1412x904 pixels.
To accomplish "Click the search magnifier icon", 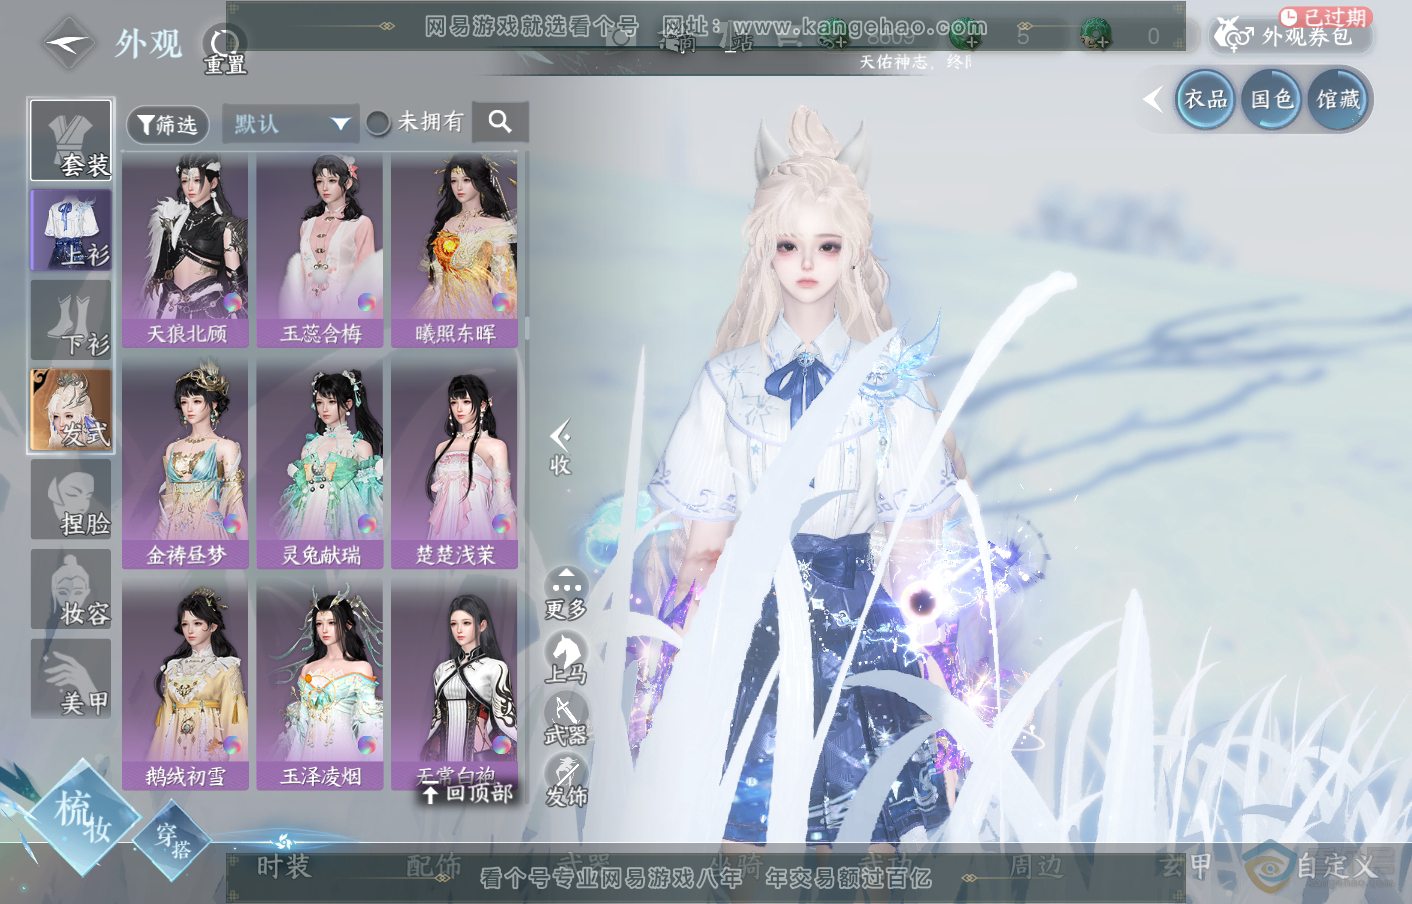I will click(500, 122).
